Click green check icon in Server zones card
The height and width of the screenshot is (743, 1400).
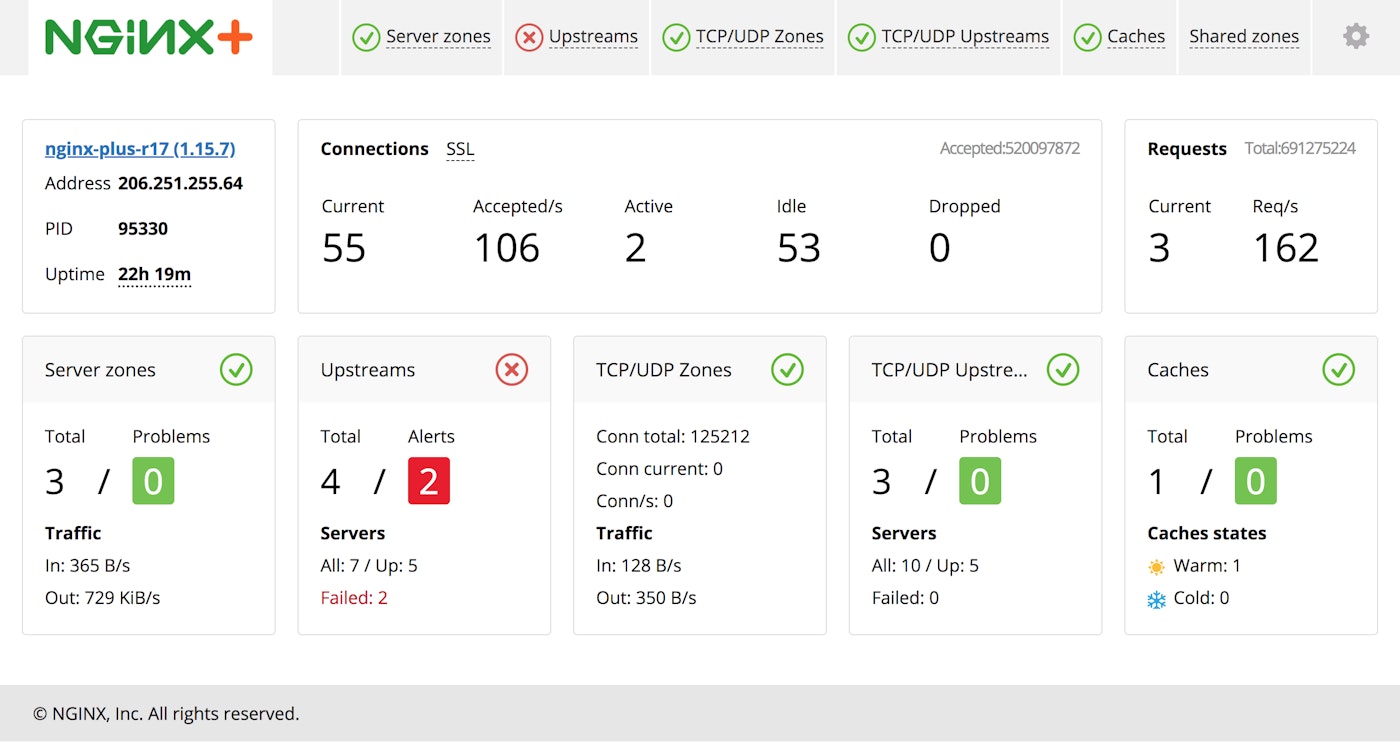coord(236,370)
